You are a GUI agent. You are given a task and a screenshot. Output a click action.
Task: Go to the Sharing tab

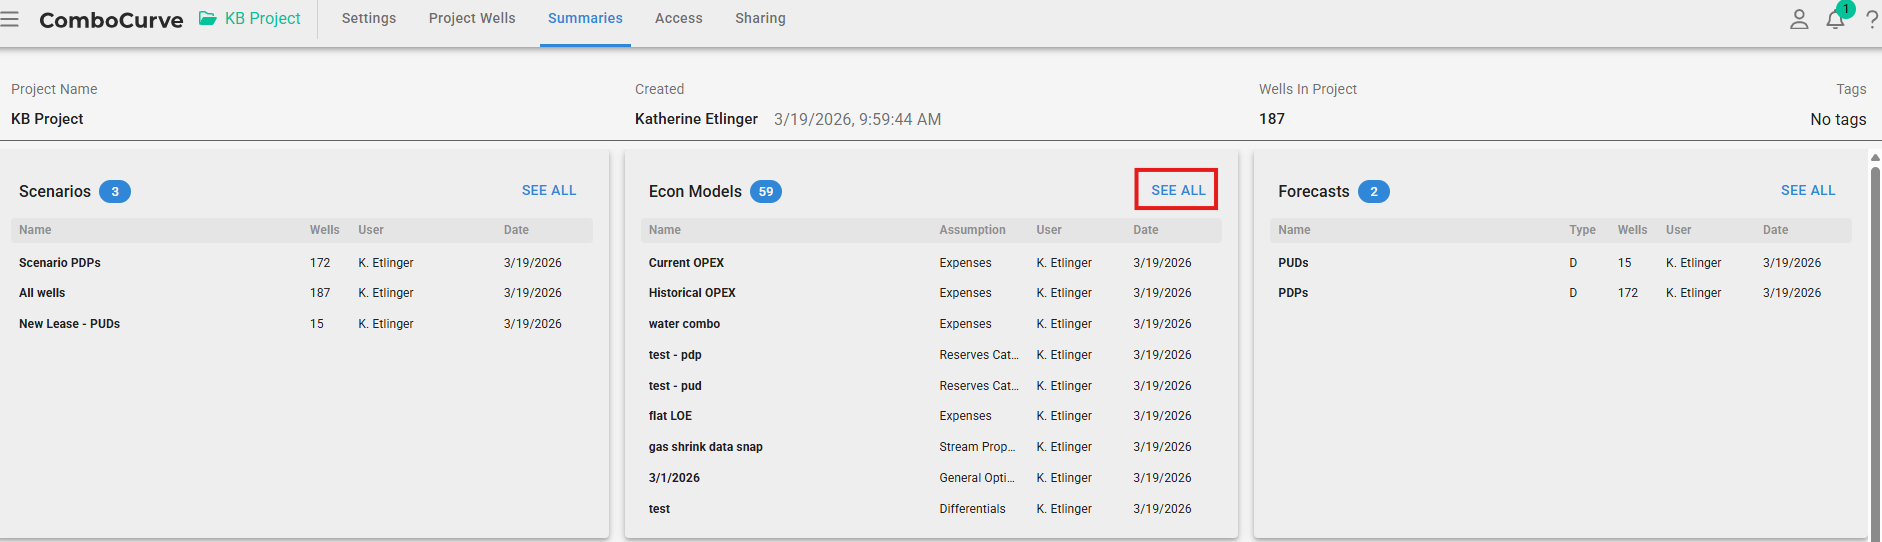[760, 18]
